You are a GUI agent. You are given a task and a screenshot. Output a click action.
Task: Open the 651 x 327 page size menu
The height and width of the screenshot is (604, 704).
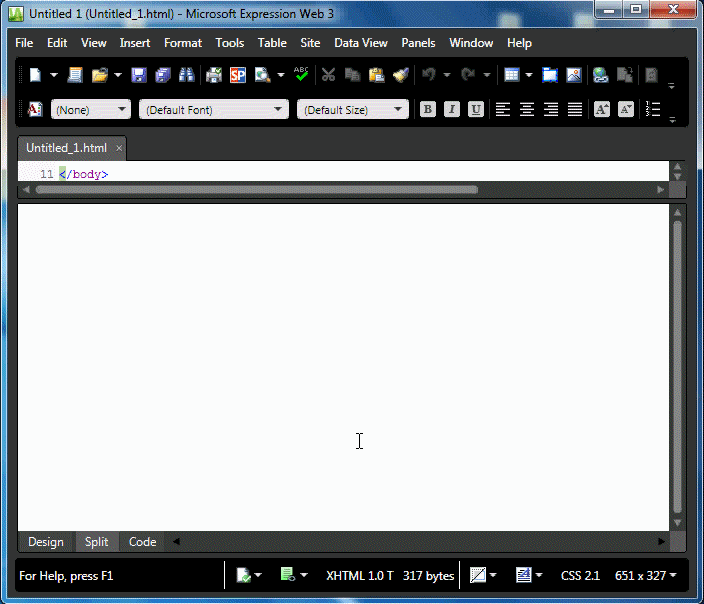(x=645, y=575)
